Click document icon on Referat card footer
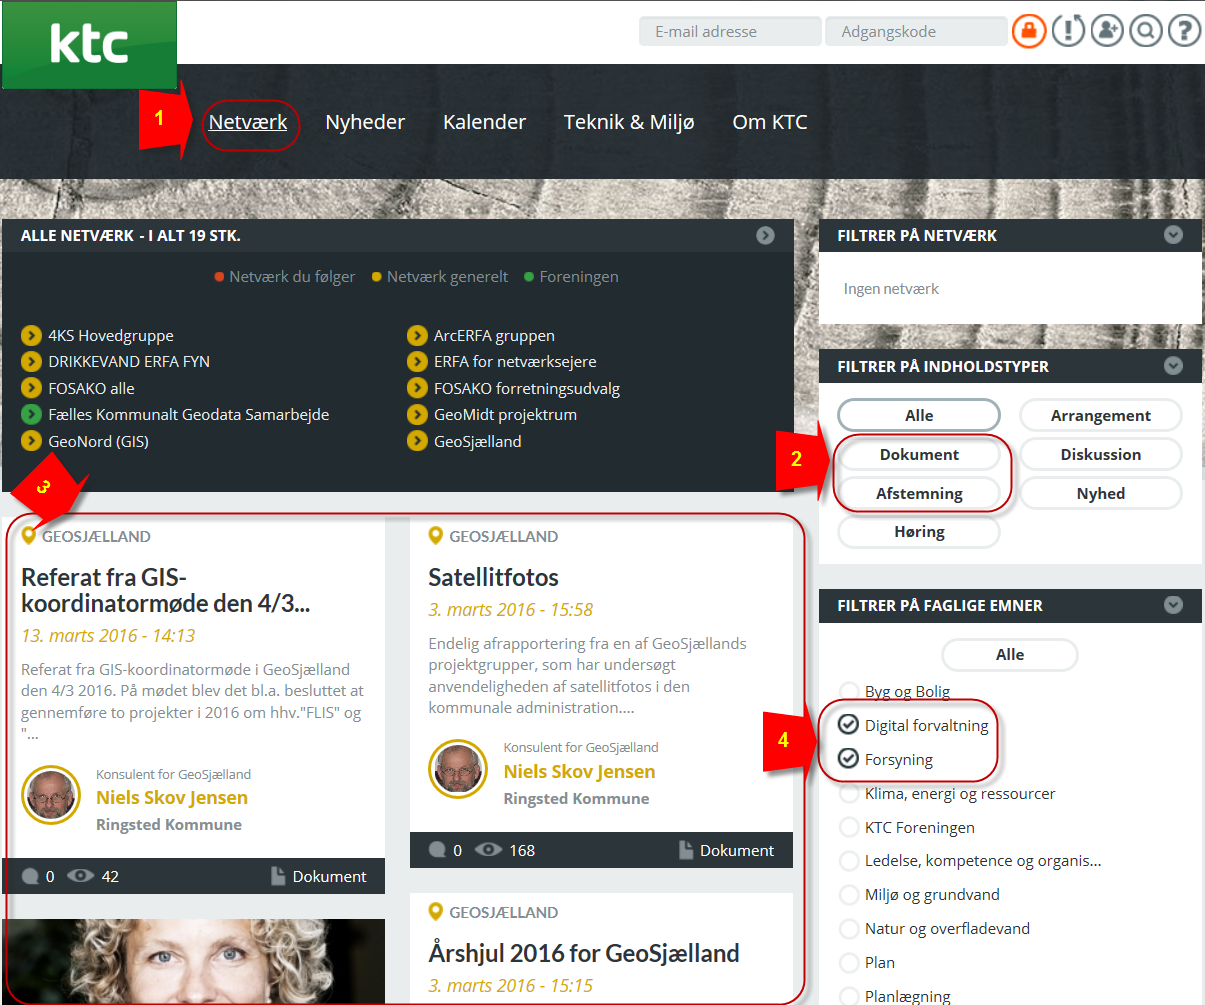 pos(278,876)
